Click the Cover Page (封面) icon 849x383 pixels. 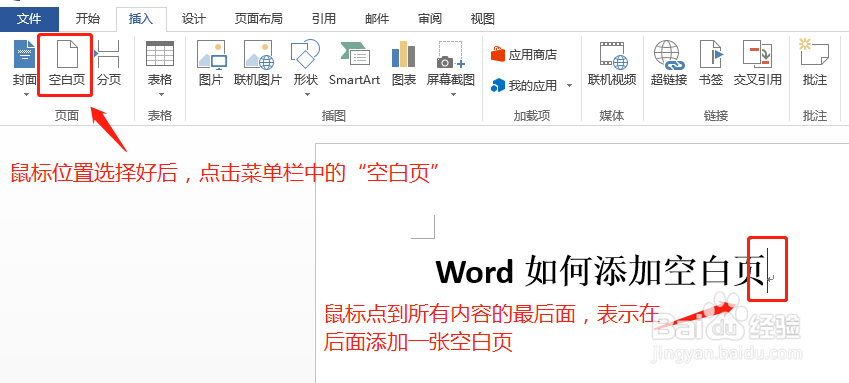[x=24, y=54]
